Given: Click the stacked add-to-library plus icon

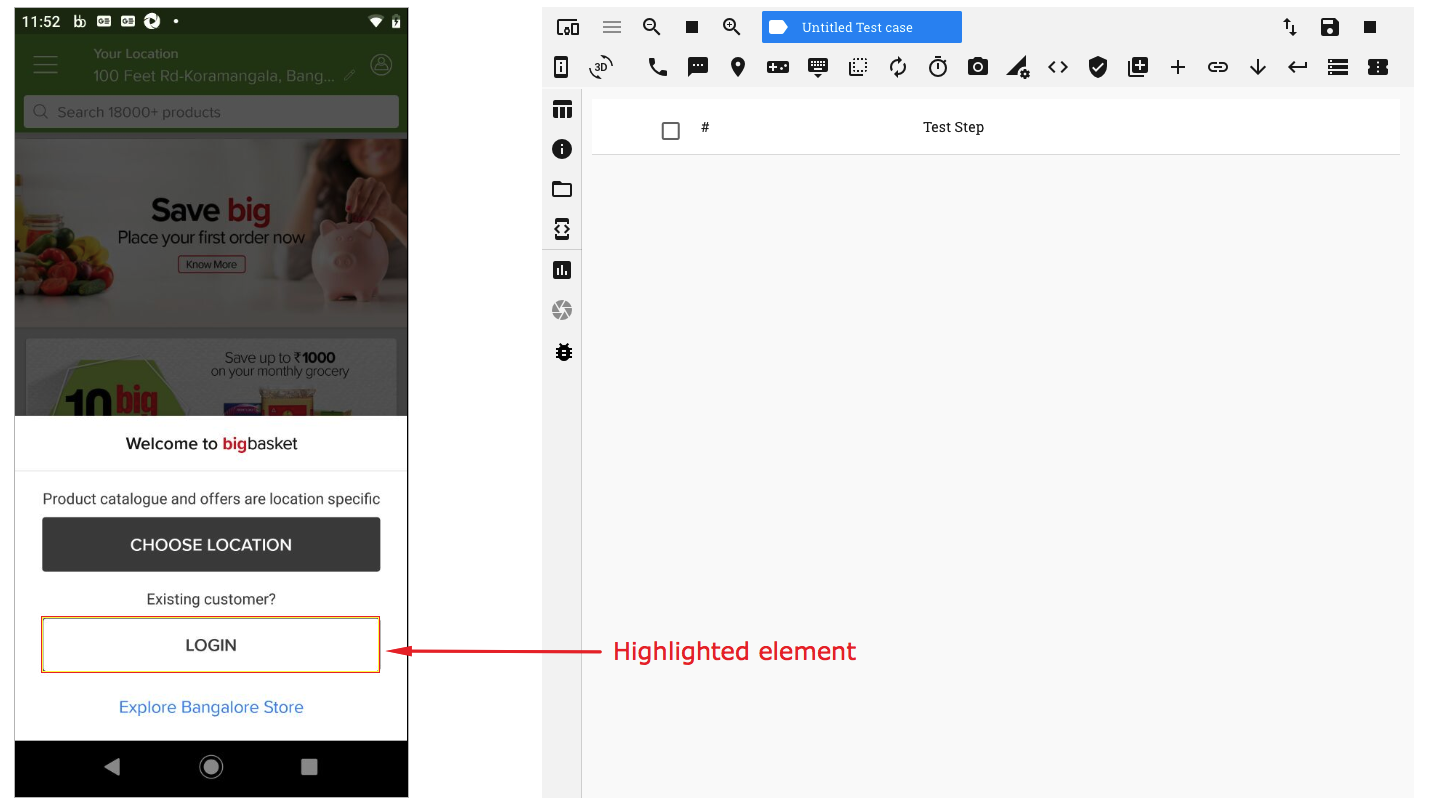Looking at the screenshot, I should pyautogui.click(x=1138, y=67).
